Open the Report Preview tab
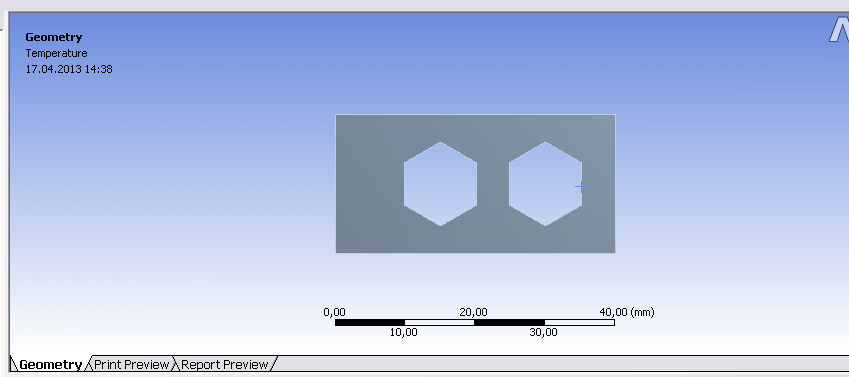Screen dimensions: 849x377 click(225, 365)
